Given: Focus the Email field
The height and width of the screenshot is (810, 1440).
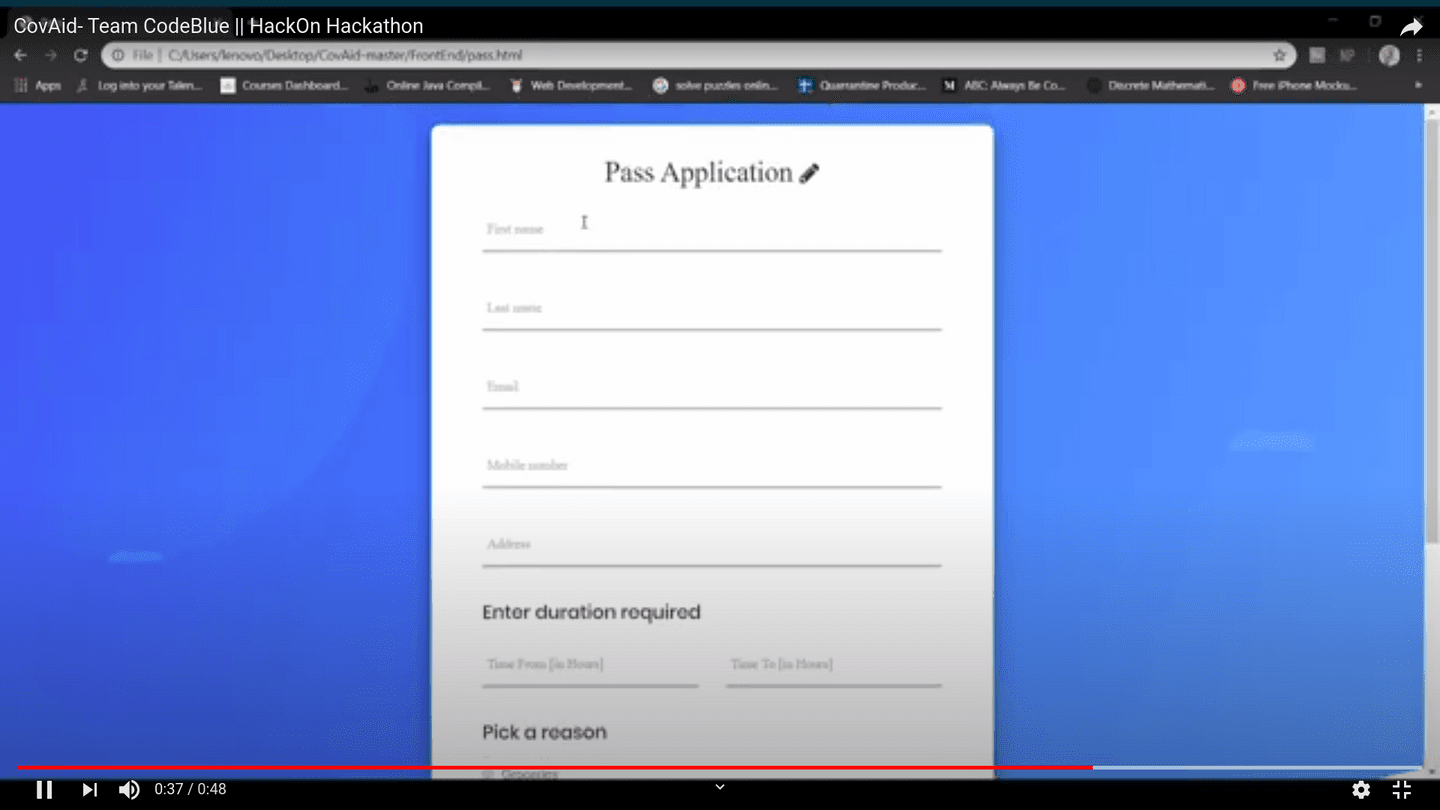Looking at the screenshot, I should point(711,388).
